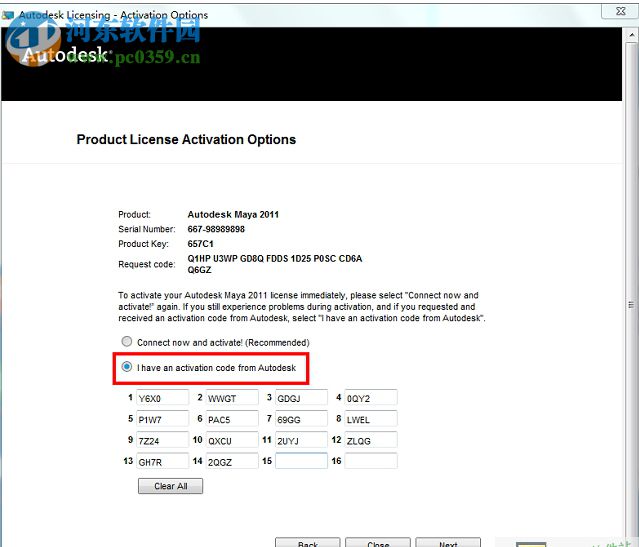Click activation code field 3 containing GDGJ

301,397
